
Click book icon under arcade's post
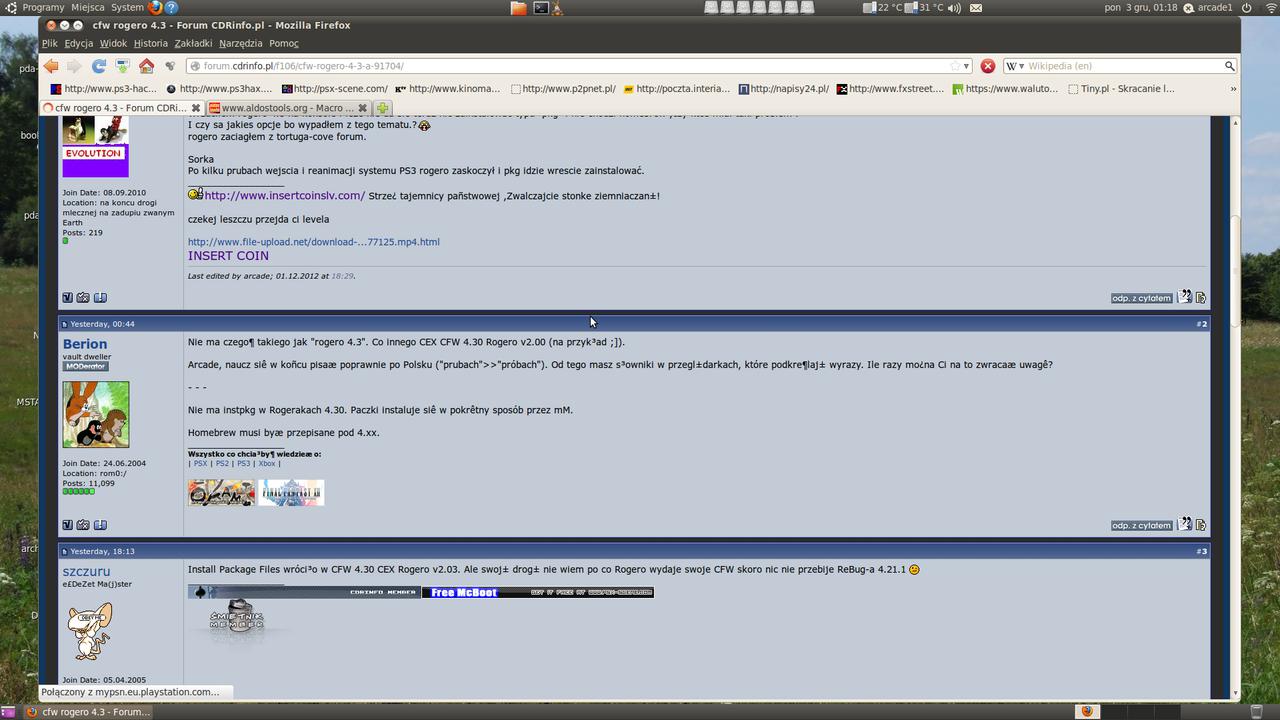coord(100,298)
